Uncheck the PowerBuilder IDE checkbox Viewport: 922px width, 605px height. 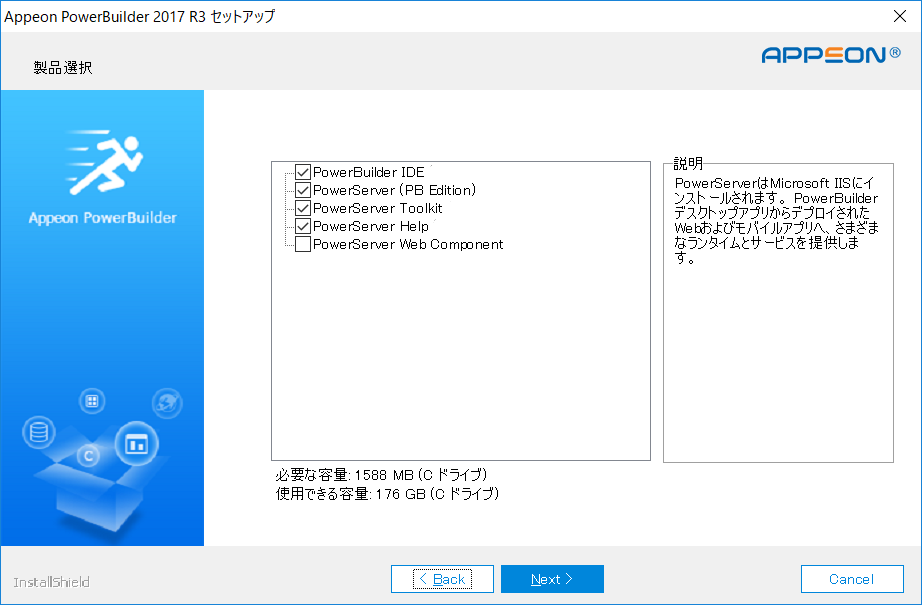(x=303, y=172)
